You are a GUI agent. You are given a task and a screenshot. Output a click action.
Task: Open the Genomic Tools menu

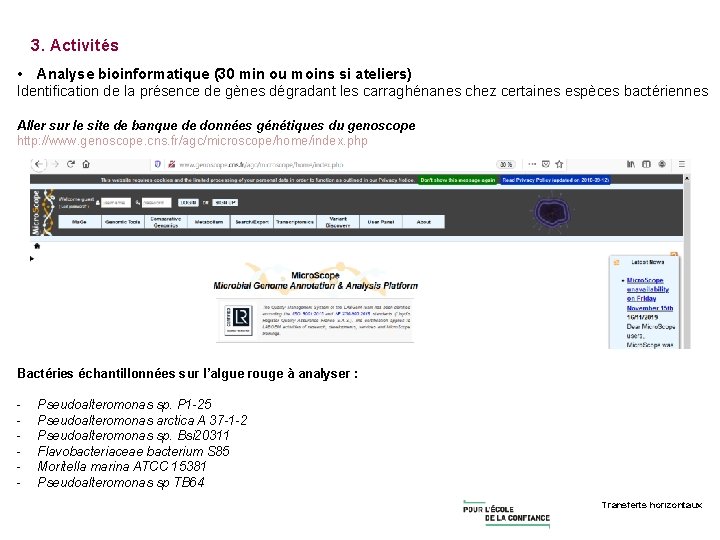pyautogui.click(x=122, y=222)
